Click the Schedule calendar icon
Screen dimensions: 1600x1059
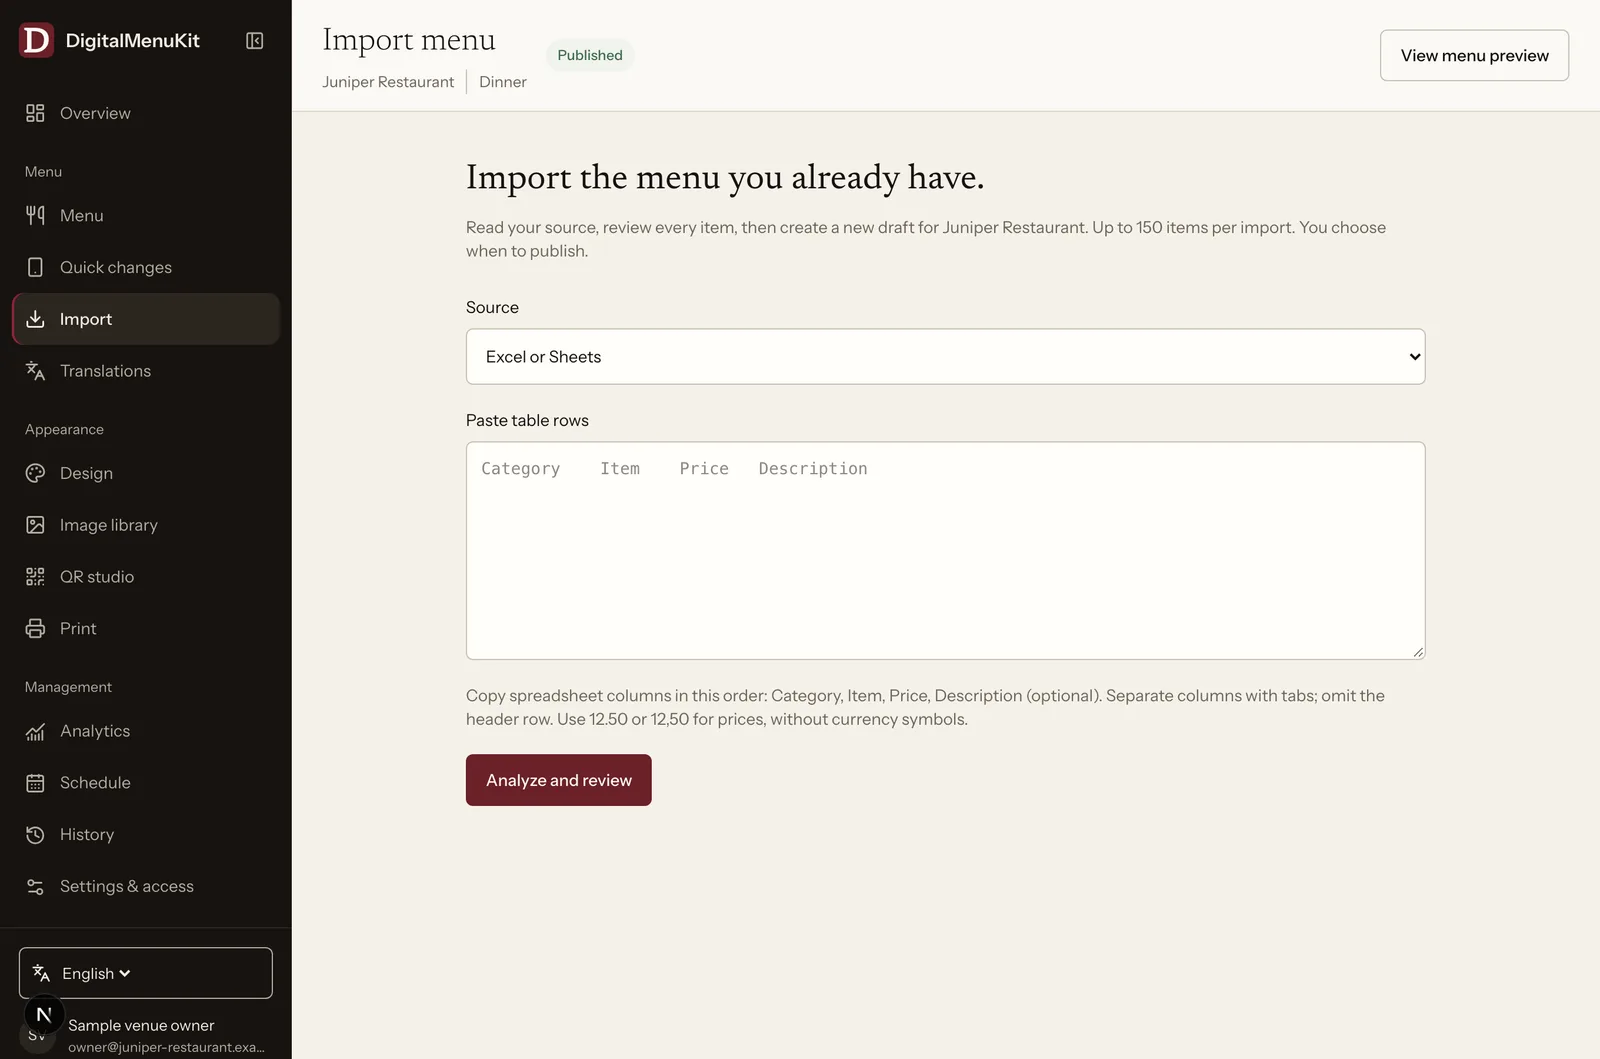35,783
